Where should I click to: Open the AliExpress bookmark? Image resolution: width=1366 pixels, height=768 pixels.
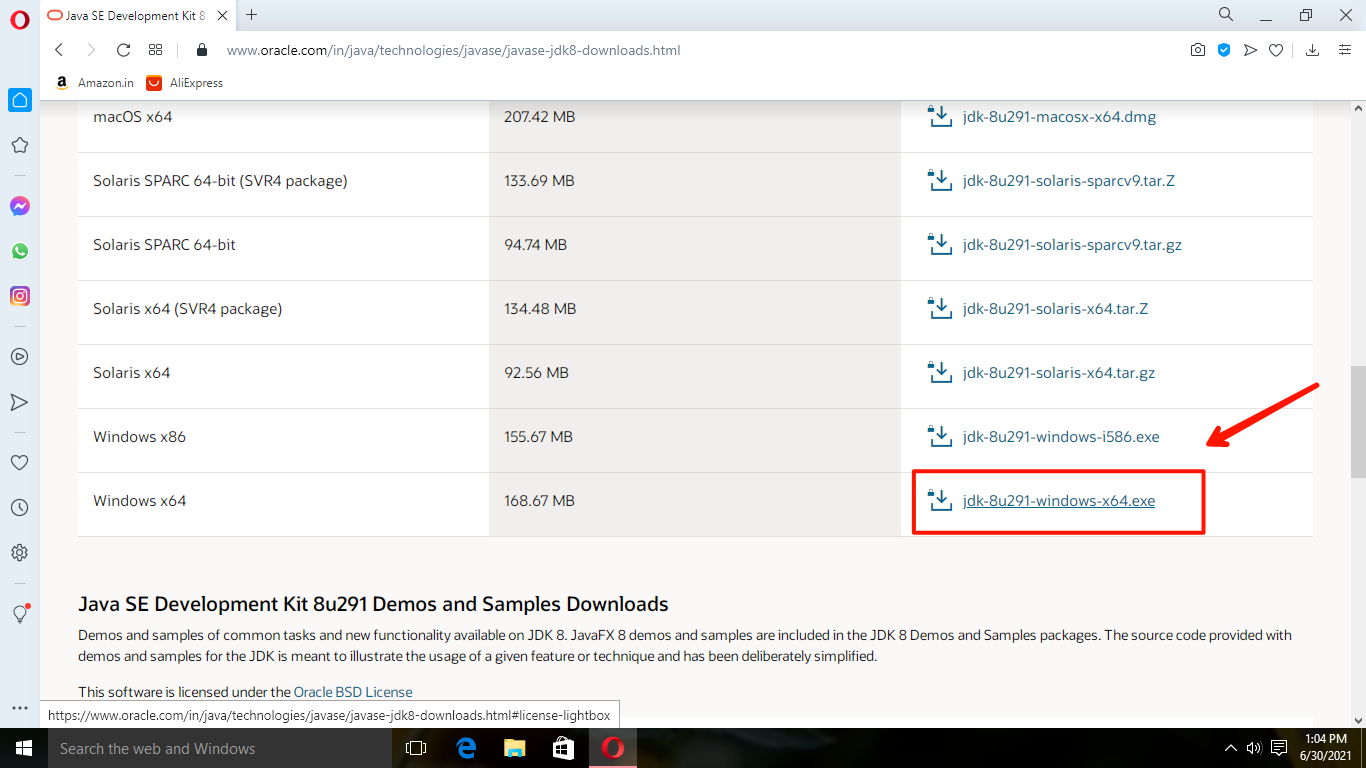click(x=185, y=83)
